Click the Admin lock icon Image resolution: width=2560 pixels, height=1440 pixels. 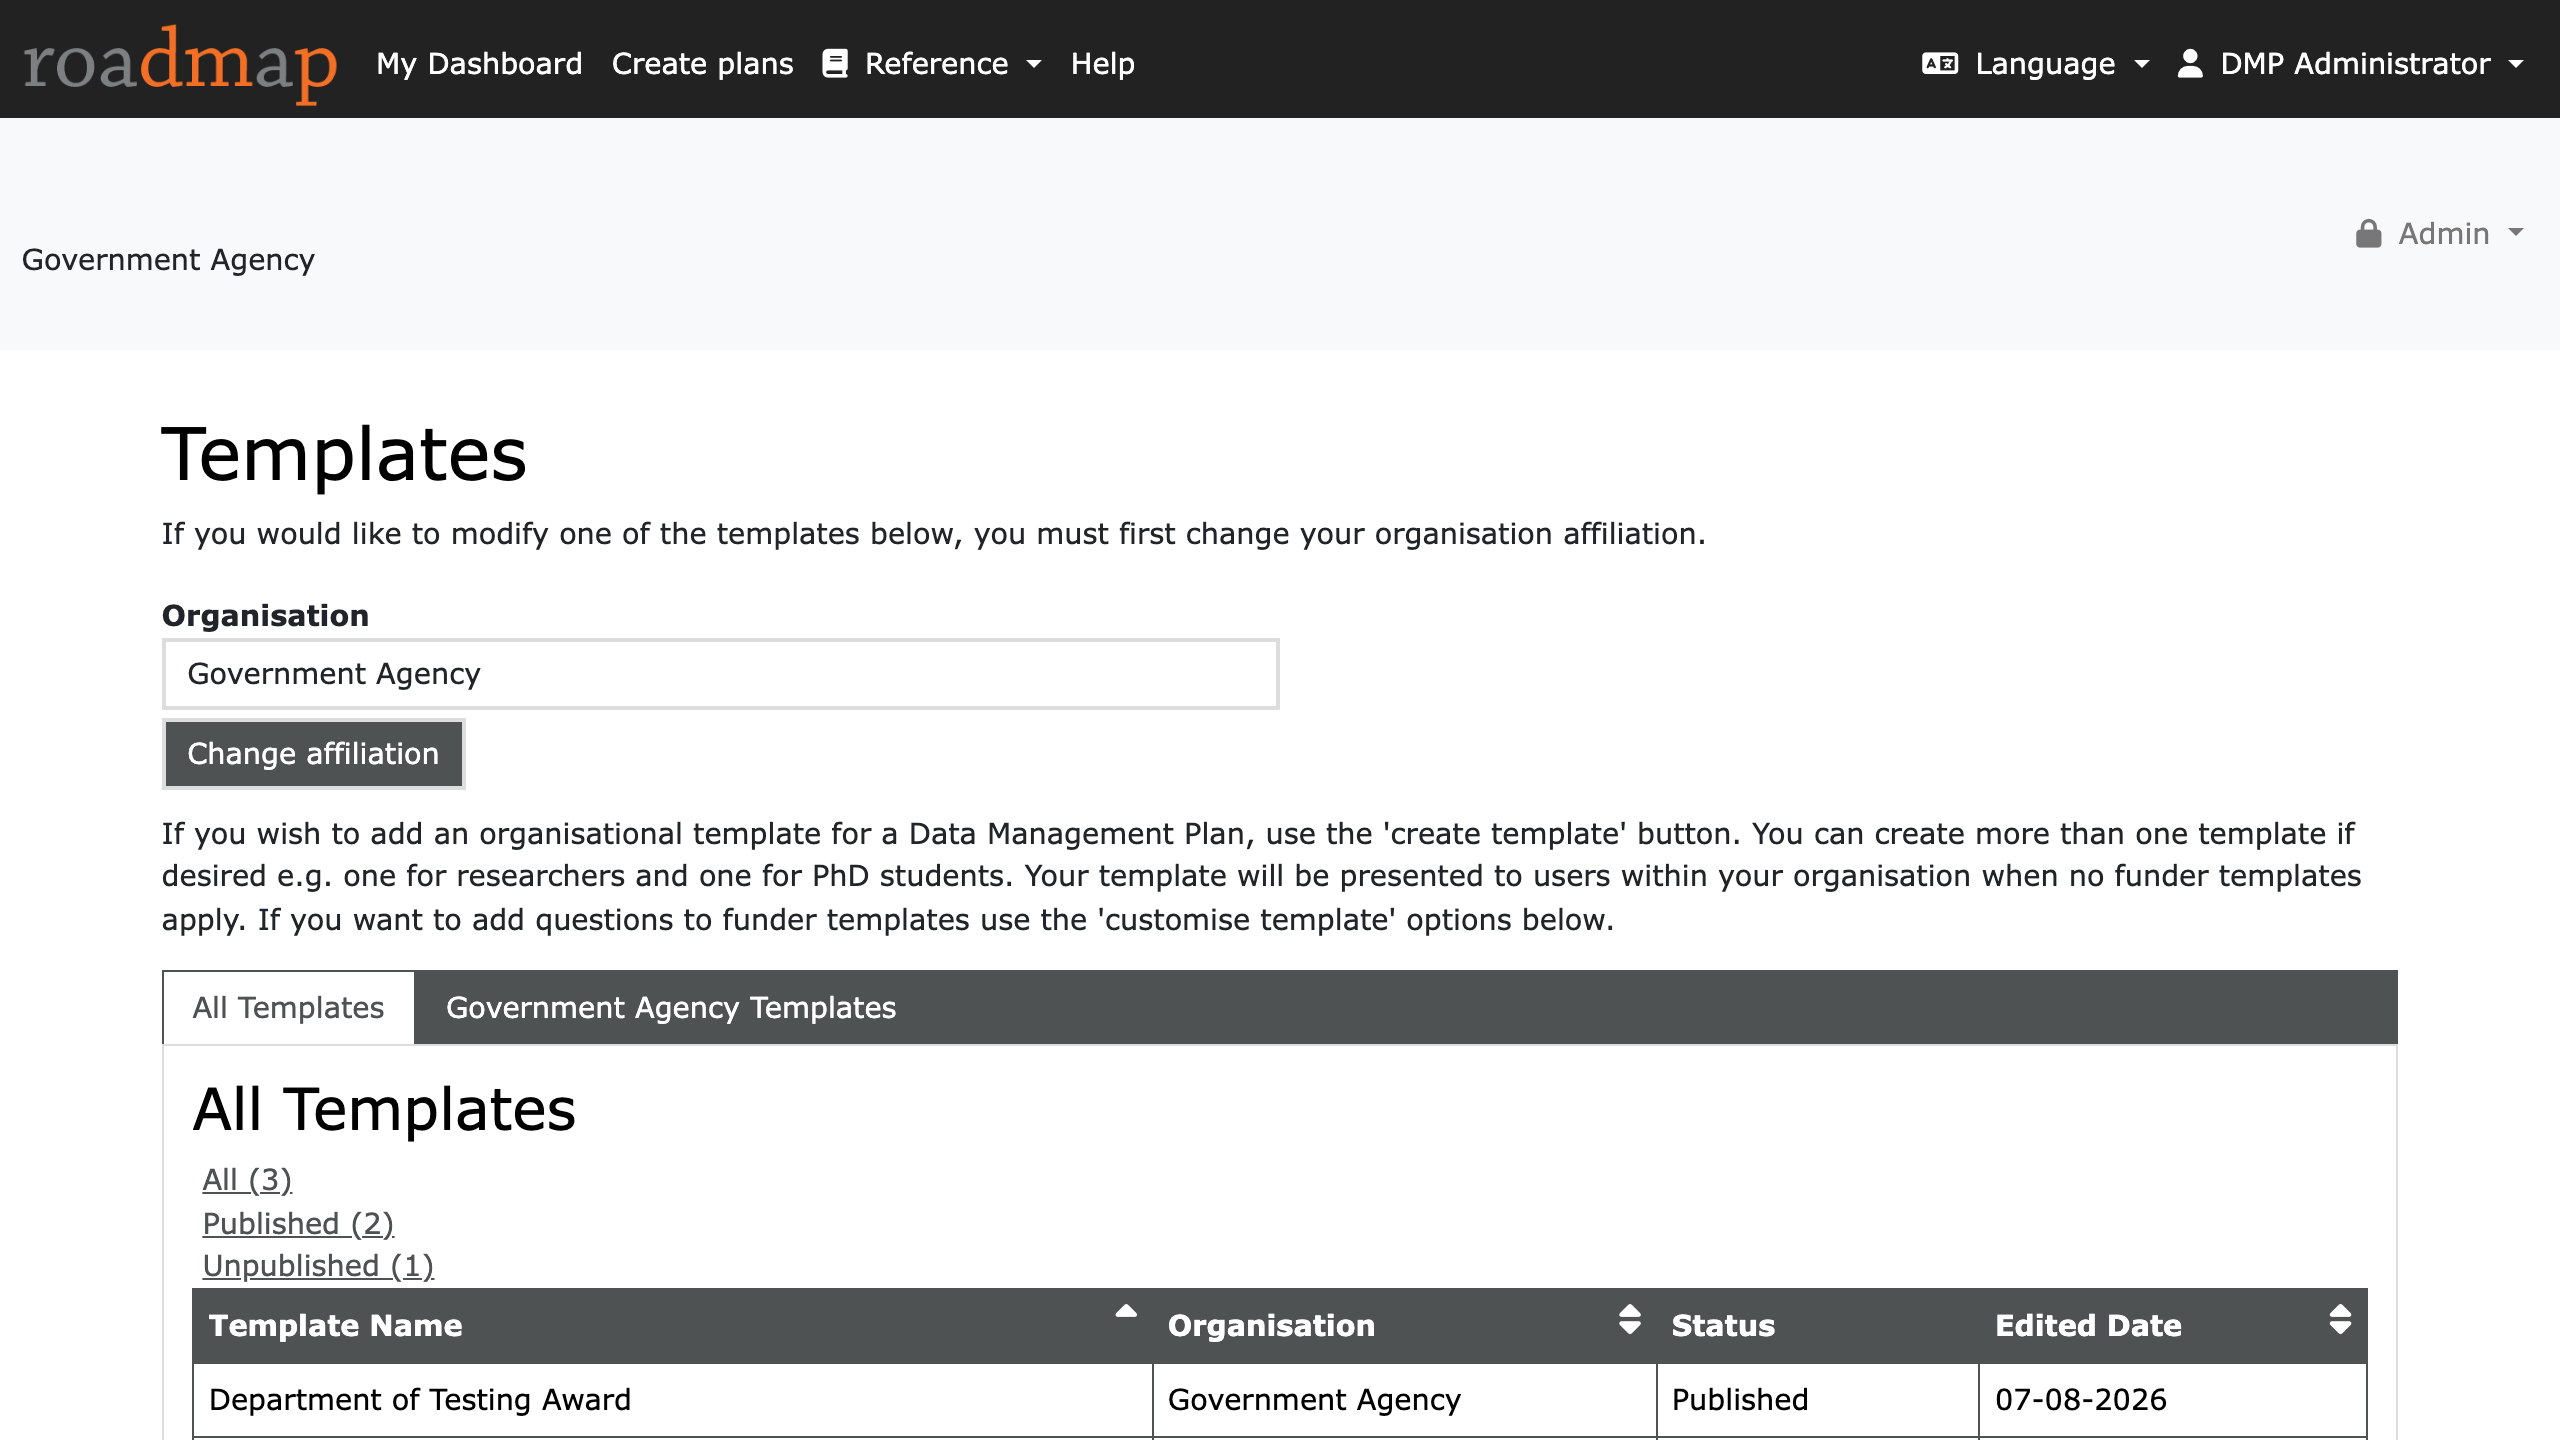click(x=2368, y=233)
